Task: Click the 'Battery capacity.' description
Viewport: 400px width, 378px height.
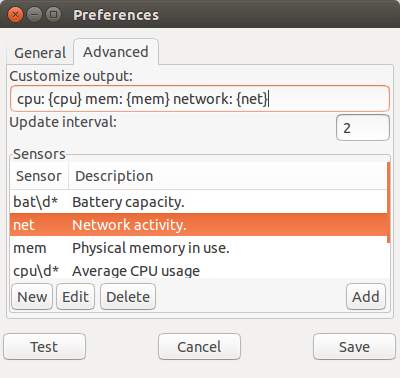Action: pyautogui.click(x=128, y=202)
